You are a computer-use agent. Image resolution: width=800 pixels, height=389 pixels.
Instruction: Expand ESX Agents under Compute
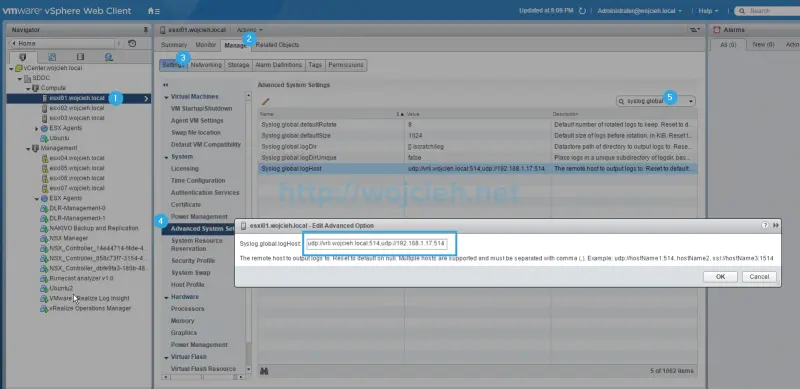pyautogui.click(x=37, y=128)
